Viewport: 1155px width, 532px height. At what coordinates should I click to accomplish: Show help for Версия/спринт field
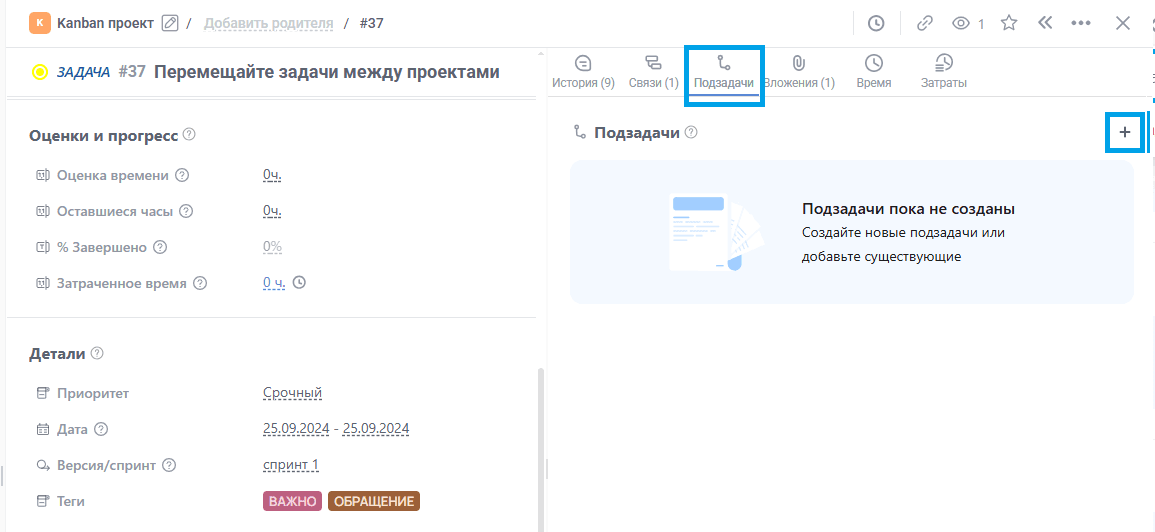[169, 465]
